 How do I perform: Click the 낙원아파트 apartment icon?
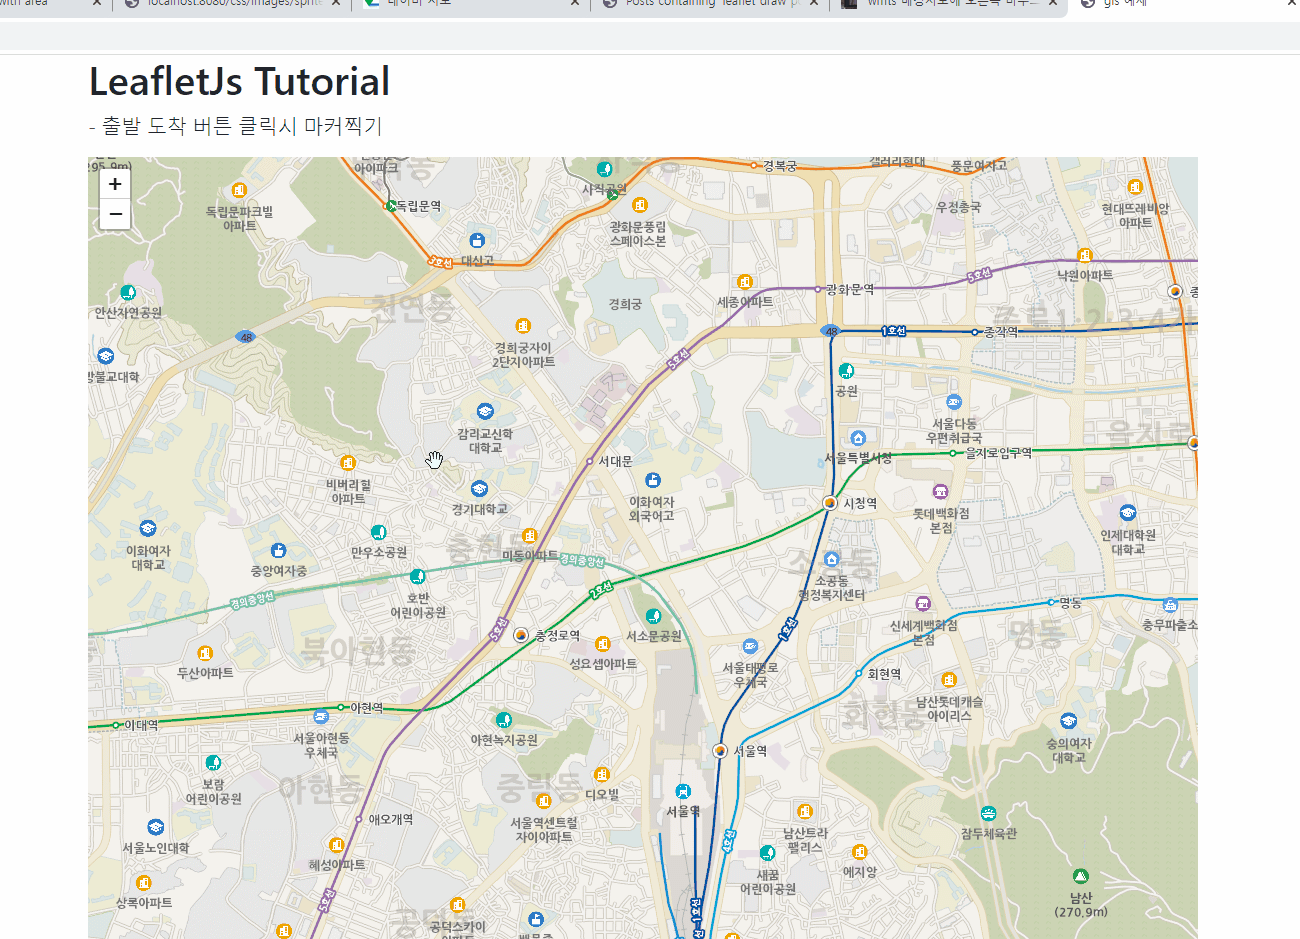[x=1085, y=255]
